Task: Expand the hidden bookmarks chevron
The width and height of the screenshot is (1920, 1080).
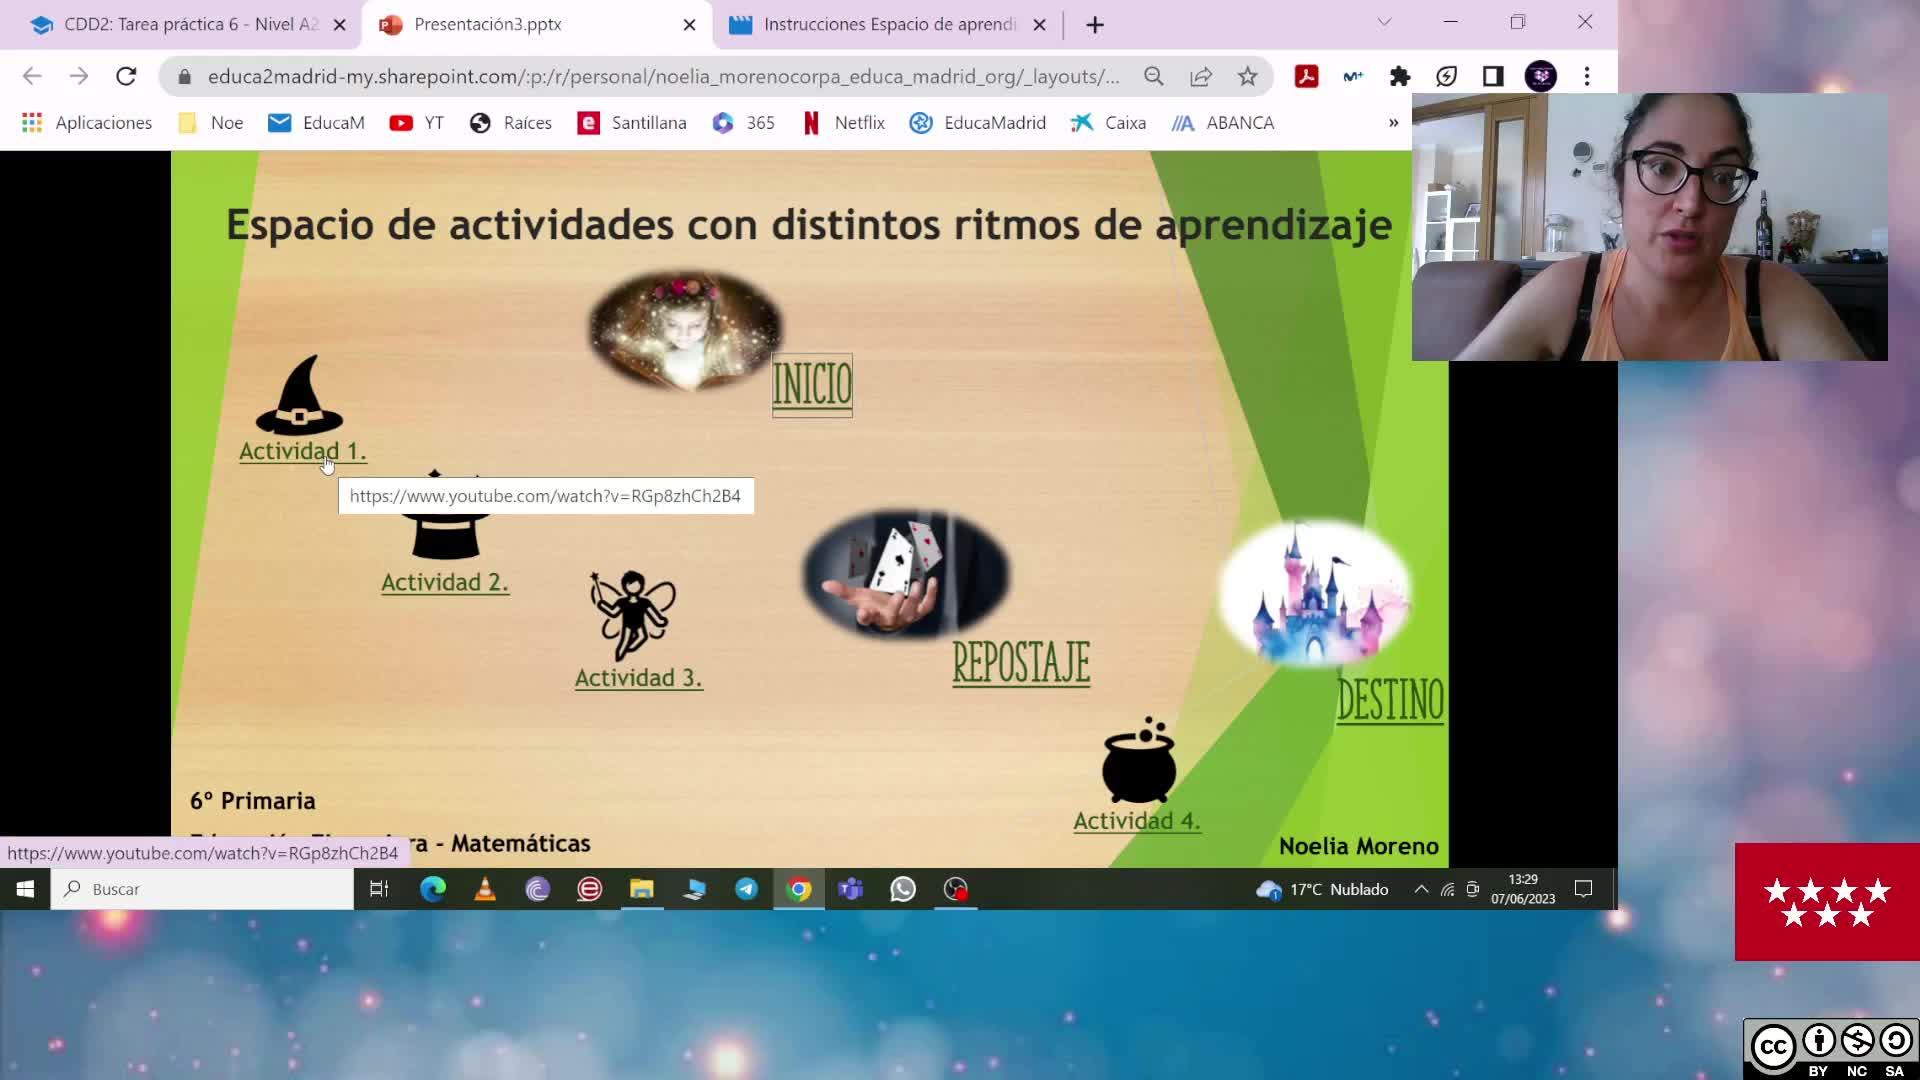Action: [x=1393, y=123]
